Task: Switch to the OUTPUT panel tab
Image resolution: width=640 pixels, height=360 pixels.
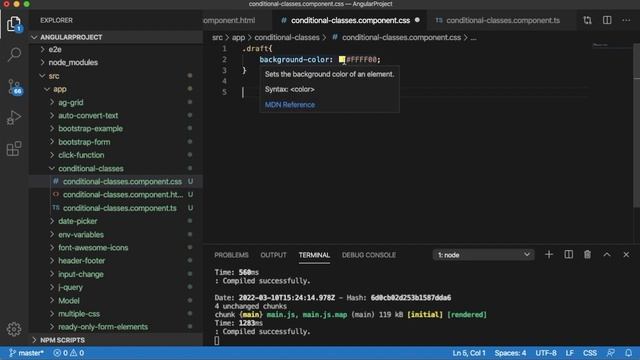Action: (273, 255)
